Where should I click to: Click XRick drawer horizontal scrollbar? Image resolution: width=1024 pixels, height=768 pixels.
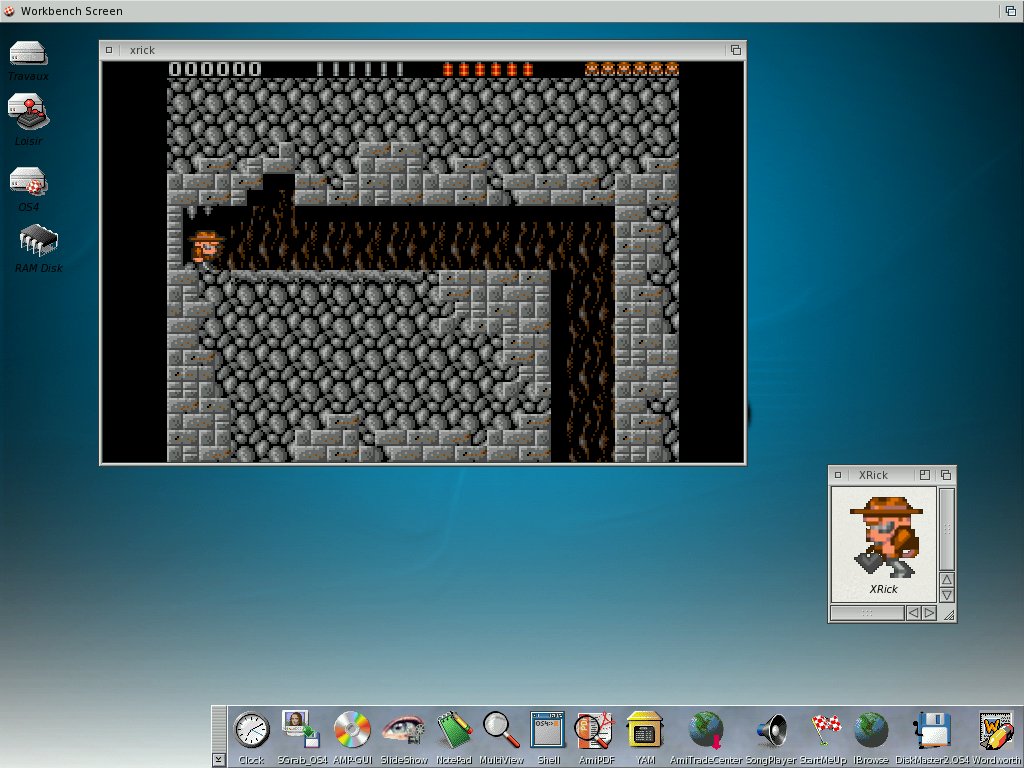pos(867,613)
